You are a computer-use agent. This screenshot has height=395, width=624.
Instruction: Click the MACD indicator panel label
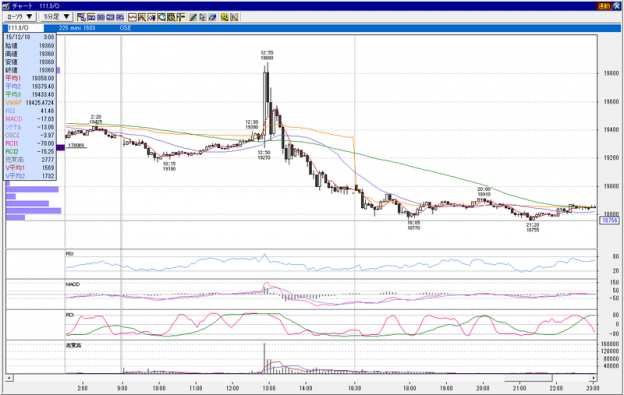[x=72, y=284]
